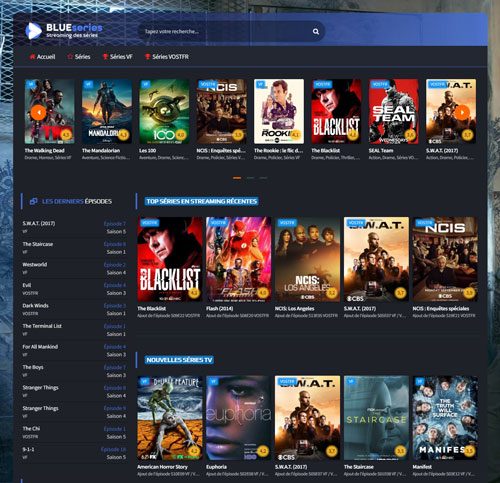Open The Terminal List episode entry
Viewport: 500px width, 483px height.
point(74,330)
